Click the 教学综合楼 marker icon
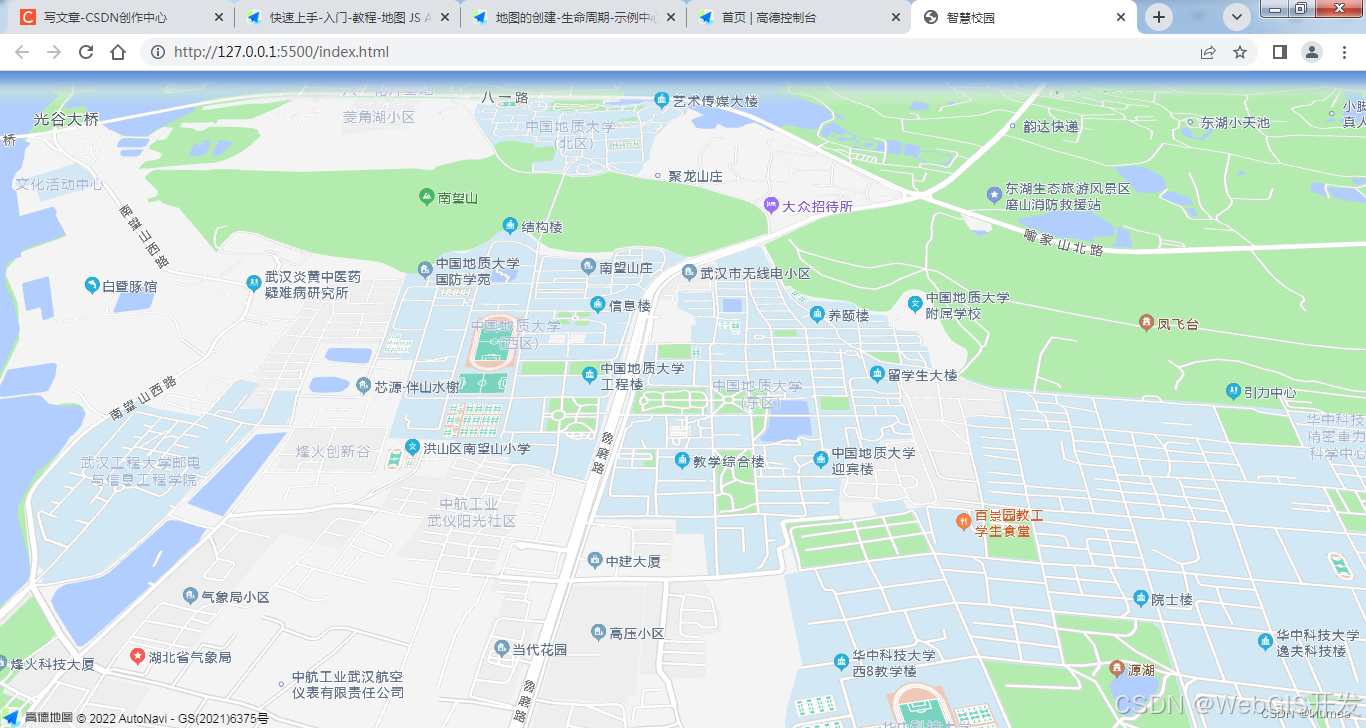 (x=682, y=461)
